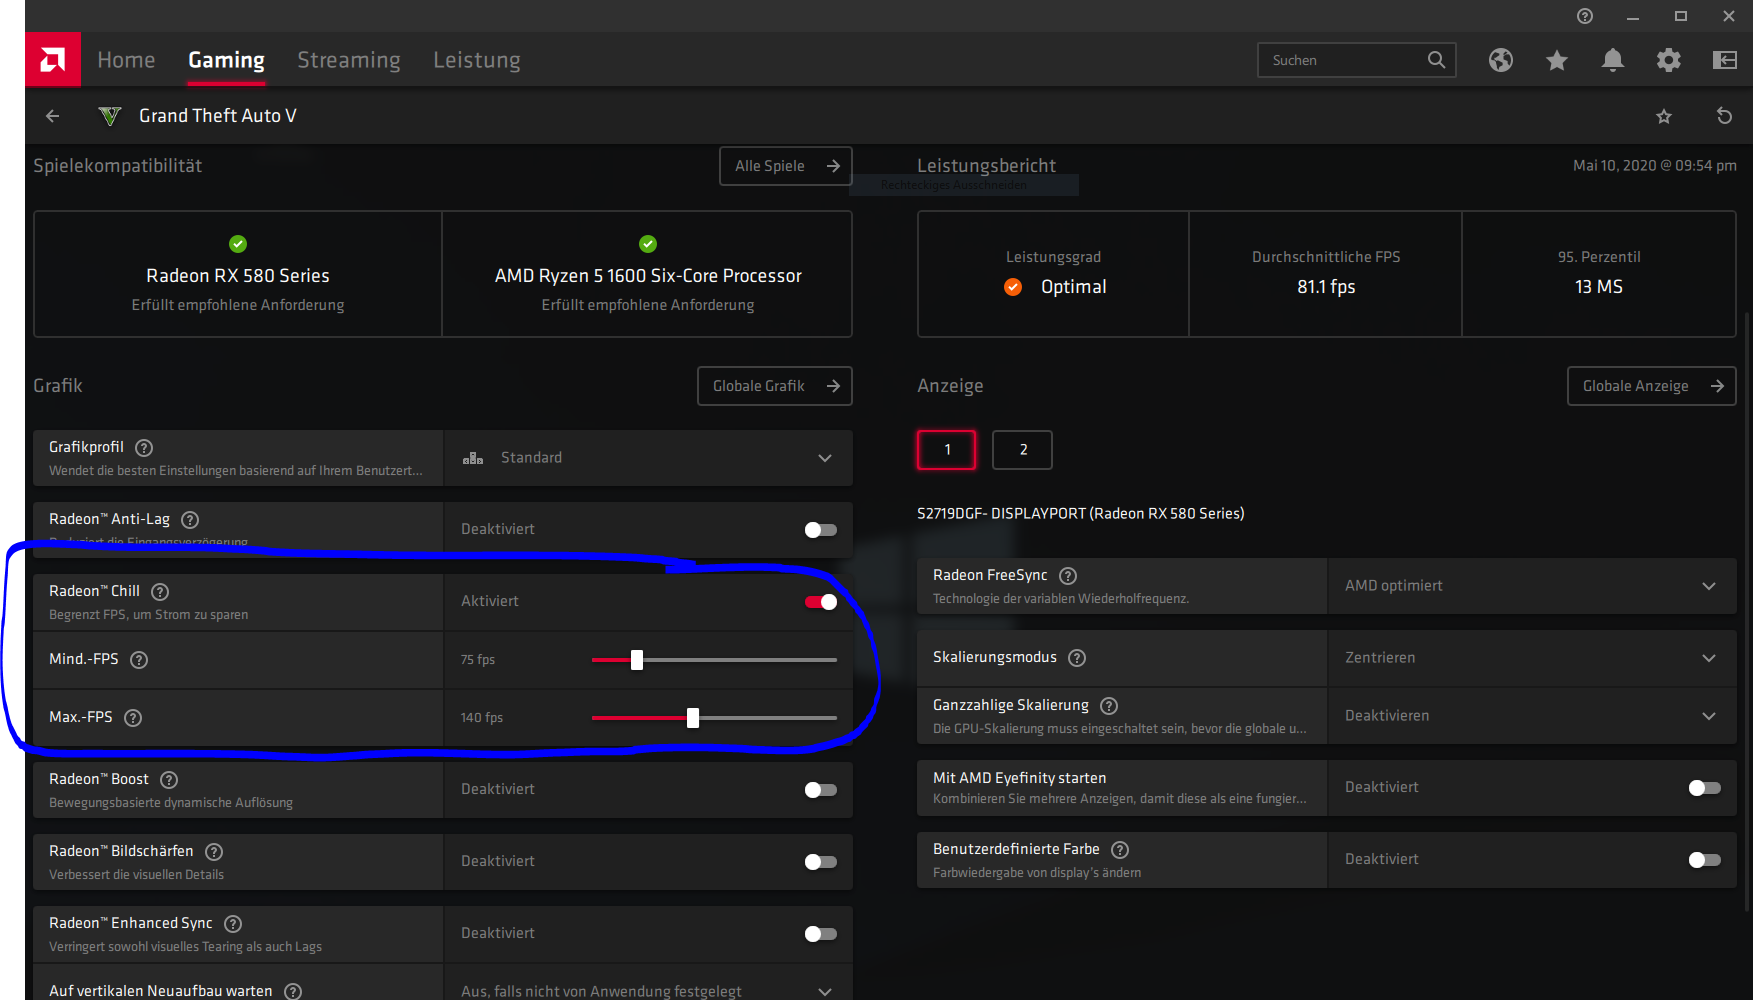
Task: Show help for Radeon Boost
Action: [x=169, y=780]
